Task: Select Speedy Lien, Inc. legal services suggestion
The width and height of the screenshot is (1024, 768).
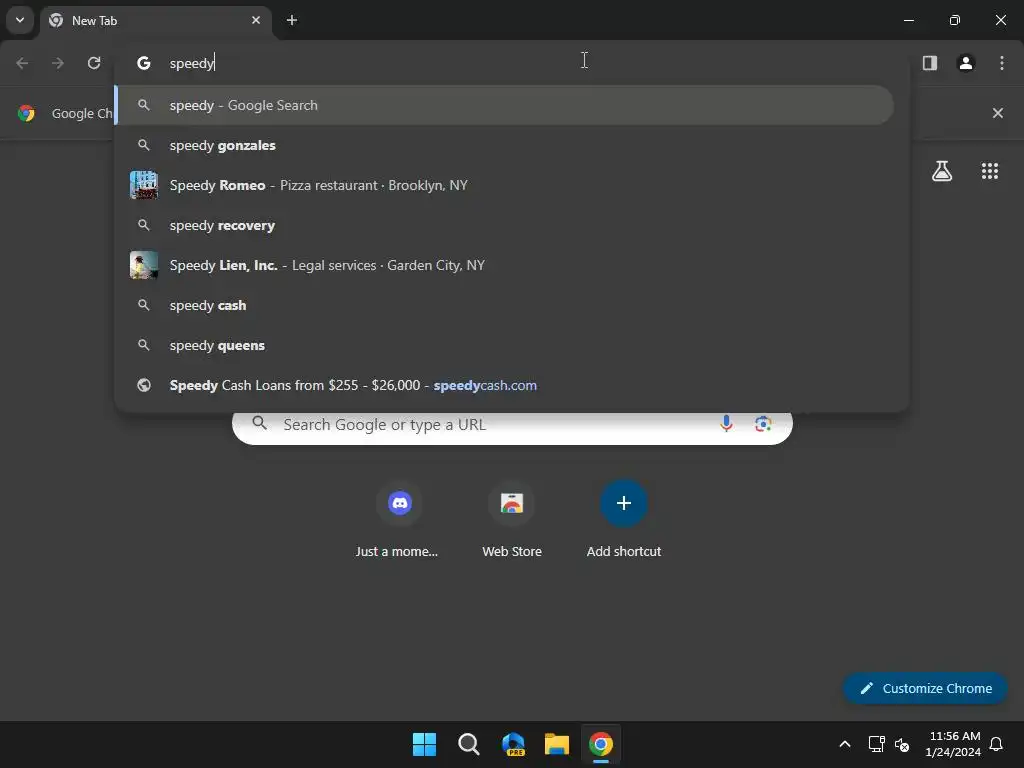Action: point(504,265)
